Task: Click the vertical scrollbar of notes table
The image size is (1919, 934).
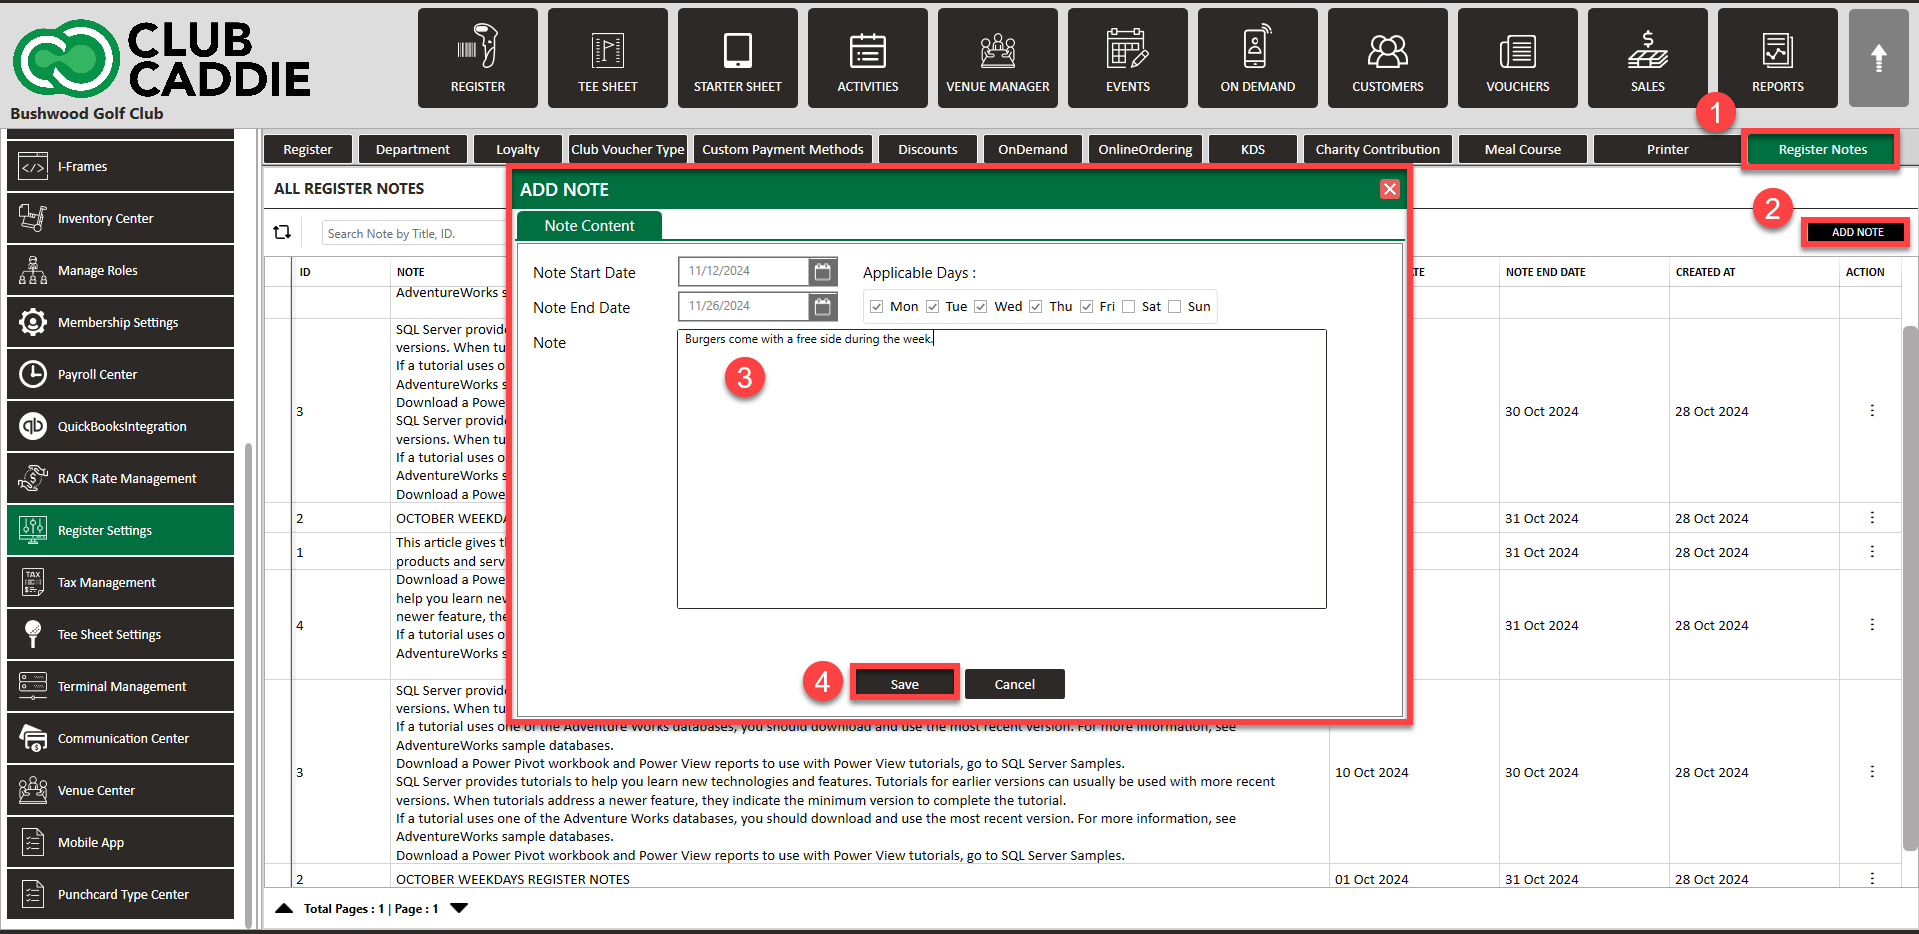Action: 1910,590
